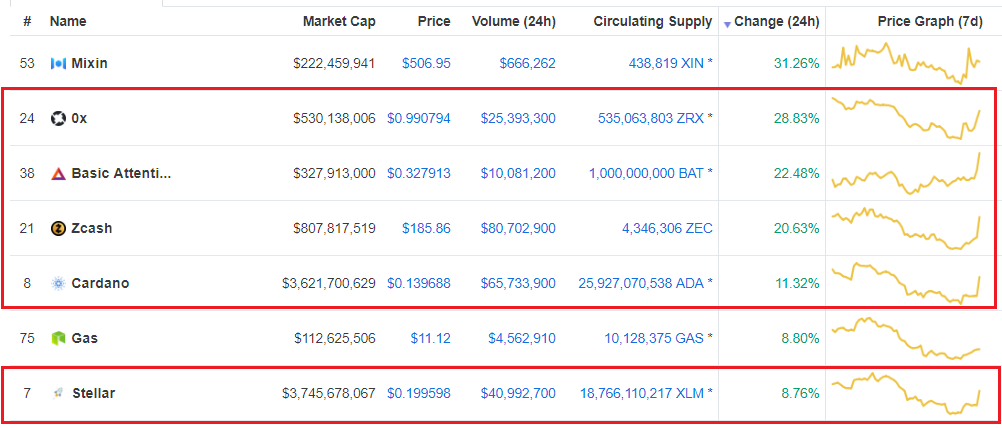Open the Zcash coin name link
This screenshot has width=1002, height=428.
[x=91, y=229]
